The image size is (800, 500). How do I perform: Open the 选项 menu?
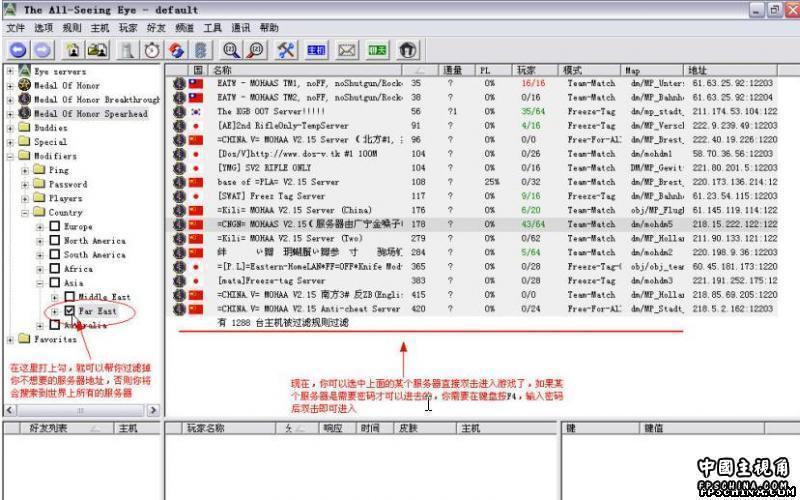click(43, 28)
